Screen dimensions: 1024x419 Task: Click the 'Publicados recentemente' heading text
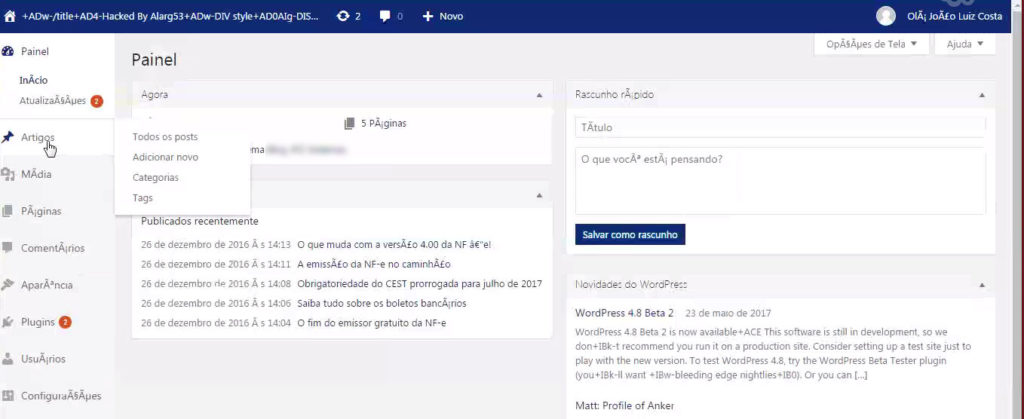[200, 221]
